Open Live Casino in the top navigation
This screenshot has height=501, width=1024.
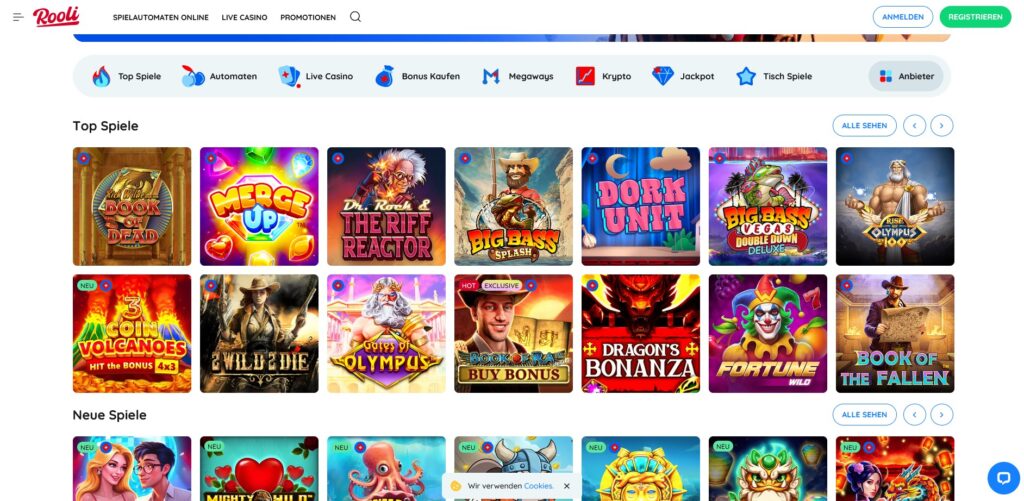tap(244, 18)
